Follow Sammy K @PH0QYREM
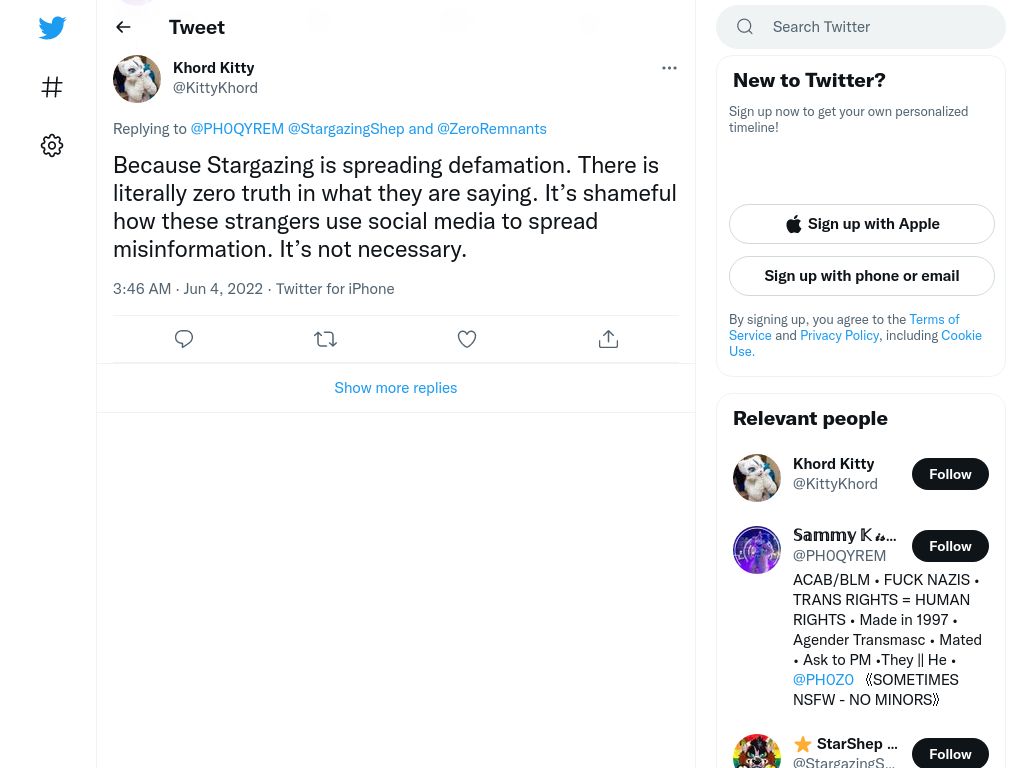Image resolution: width=1024 pixels, height=768 pixels. point(950,546)
